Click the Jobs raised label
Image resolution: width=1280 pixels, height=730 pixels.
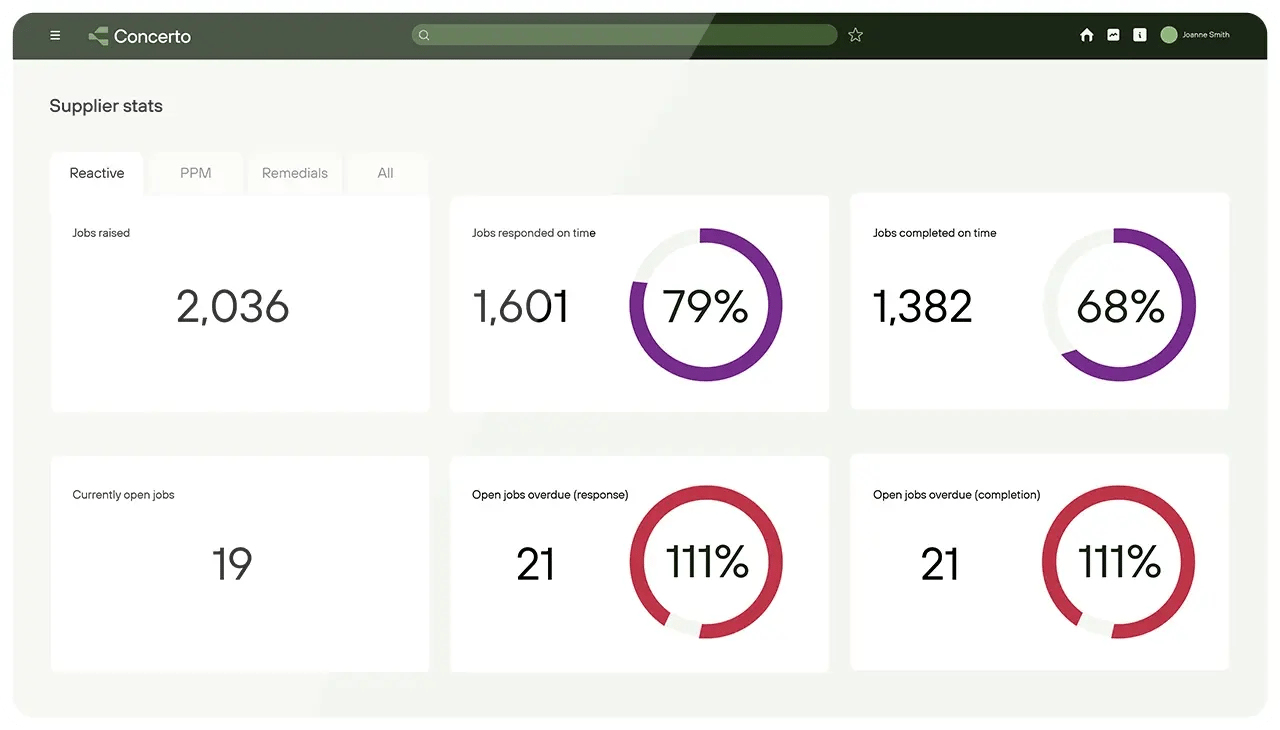[x=101, y=233]
